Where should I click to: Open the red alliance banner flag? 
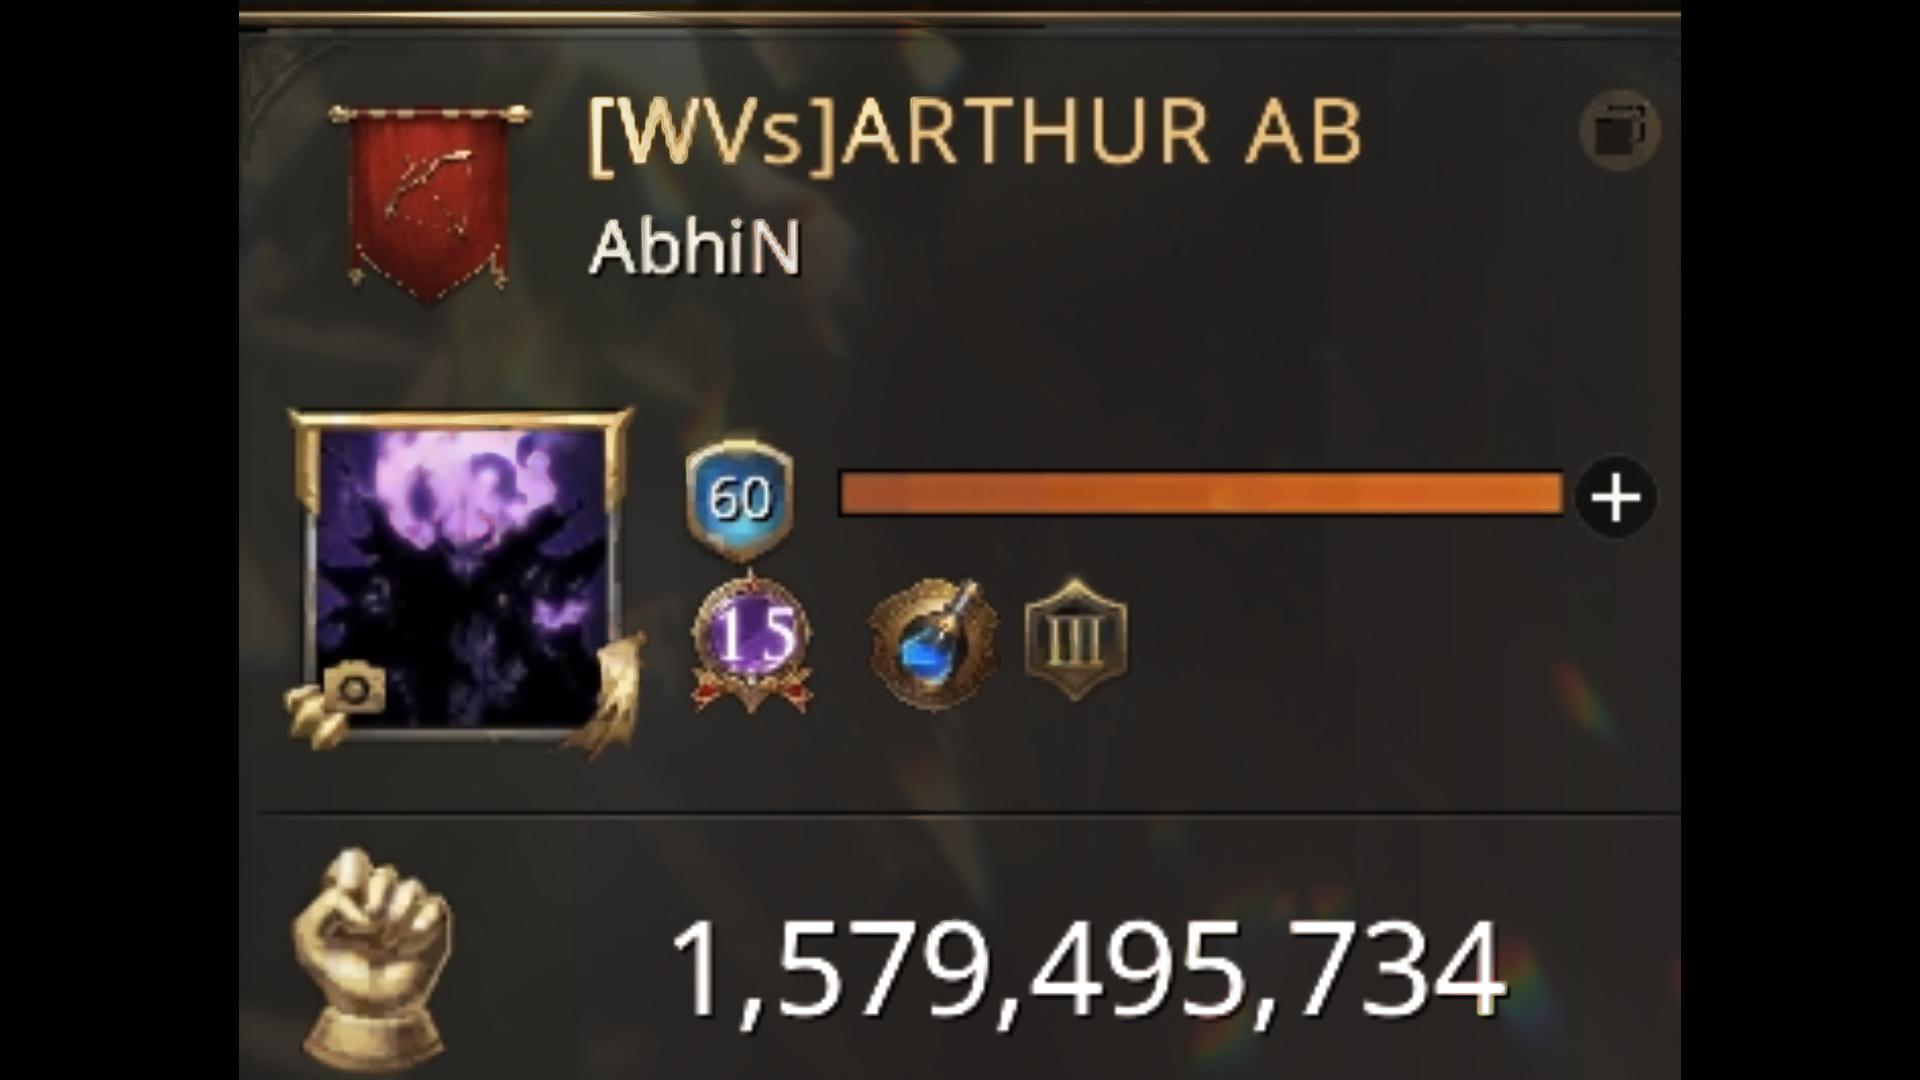(430, 201)
